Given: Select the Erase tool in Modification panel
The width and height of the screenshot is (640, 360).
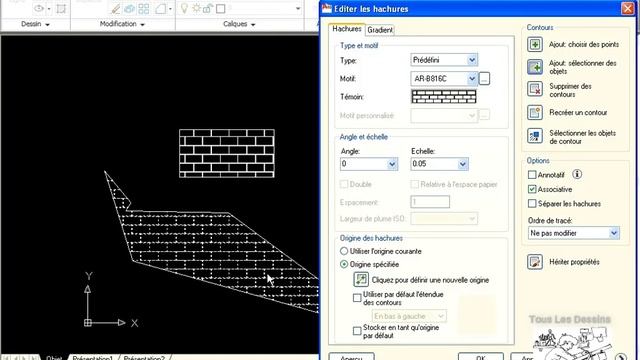Looking at the screenshot, I should coord(116,9).
